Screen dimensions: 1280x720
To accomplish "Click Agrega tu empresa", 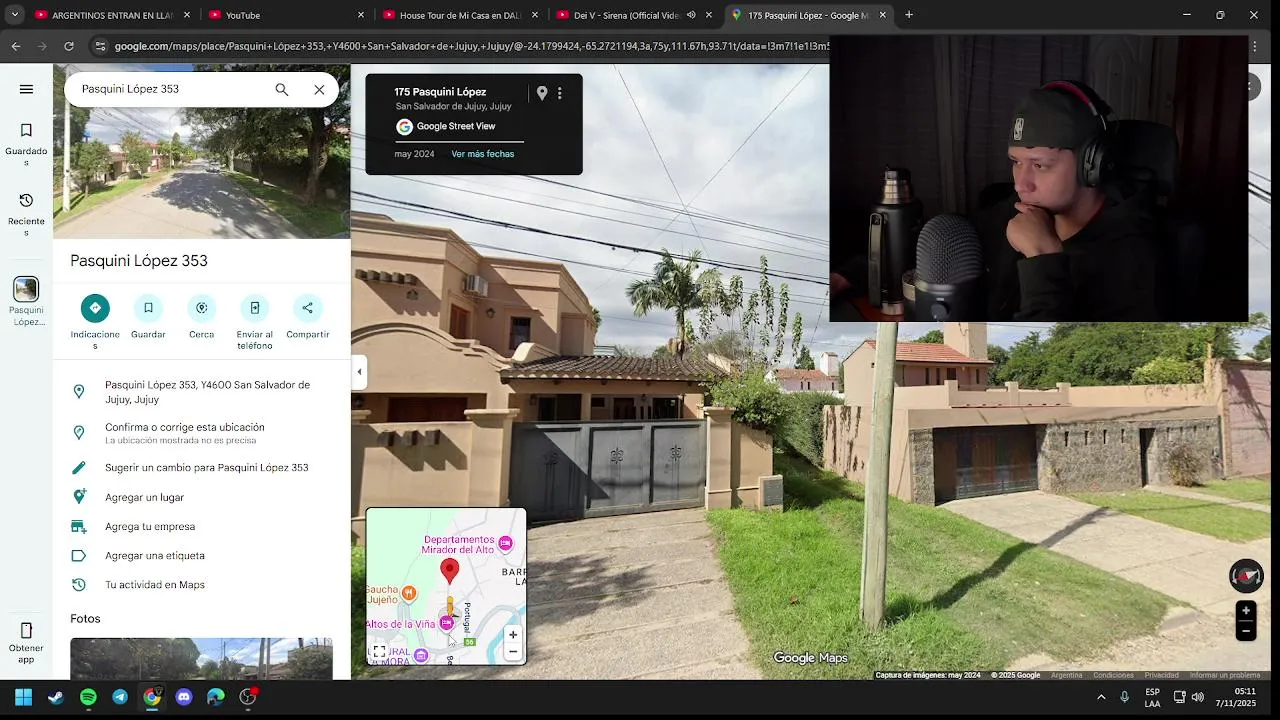I will point(202,526).
